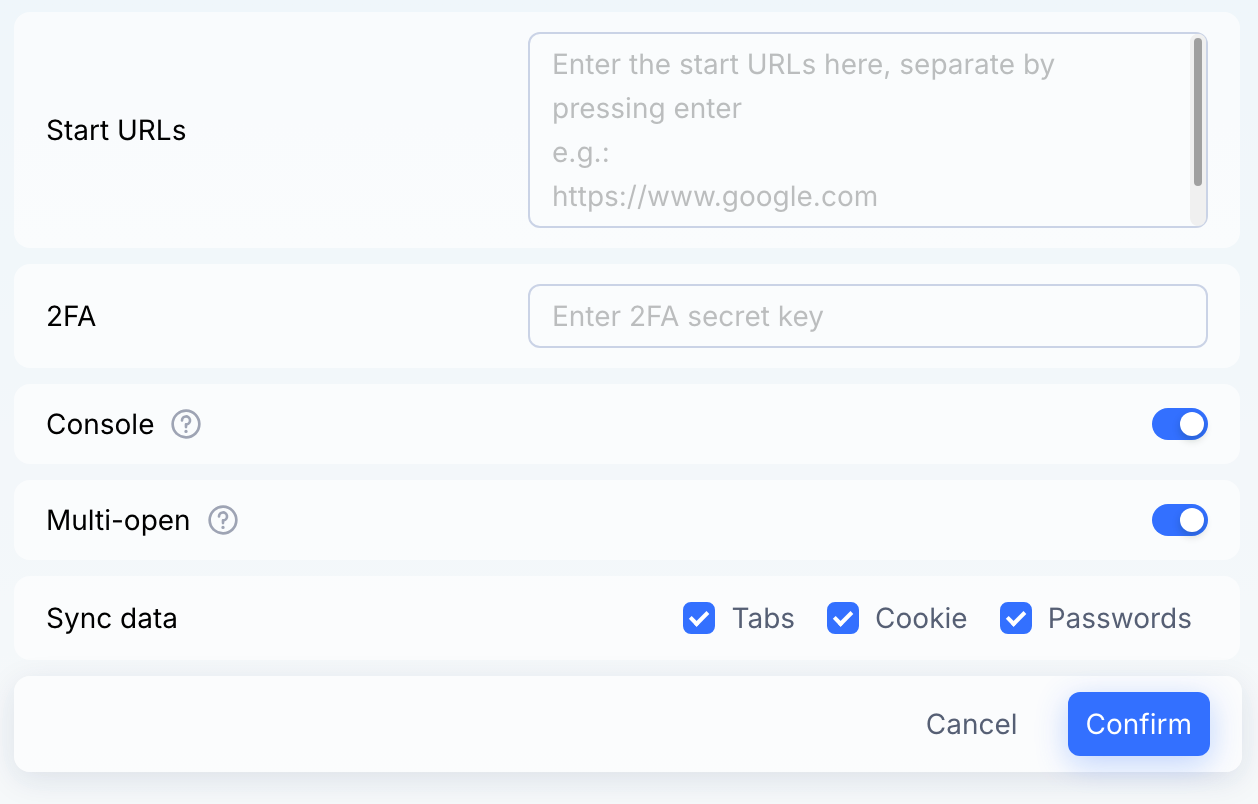Screen dimensions: 1258x804
Task: Click the Multi-open setting label
Action: (x=118, y=521)
